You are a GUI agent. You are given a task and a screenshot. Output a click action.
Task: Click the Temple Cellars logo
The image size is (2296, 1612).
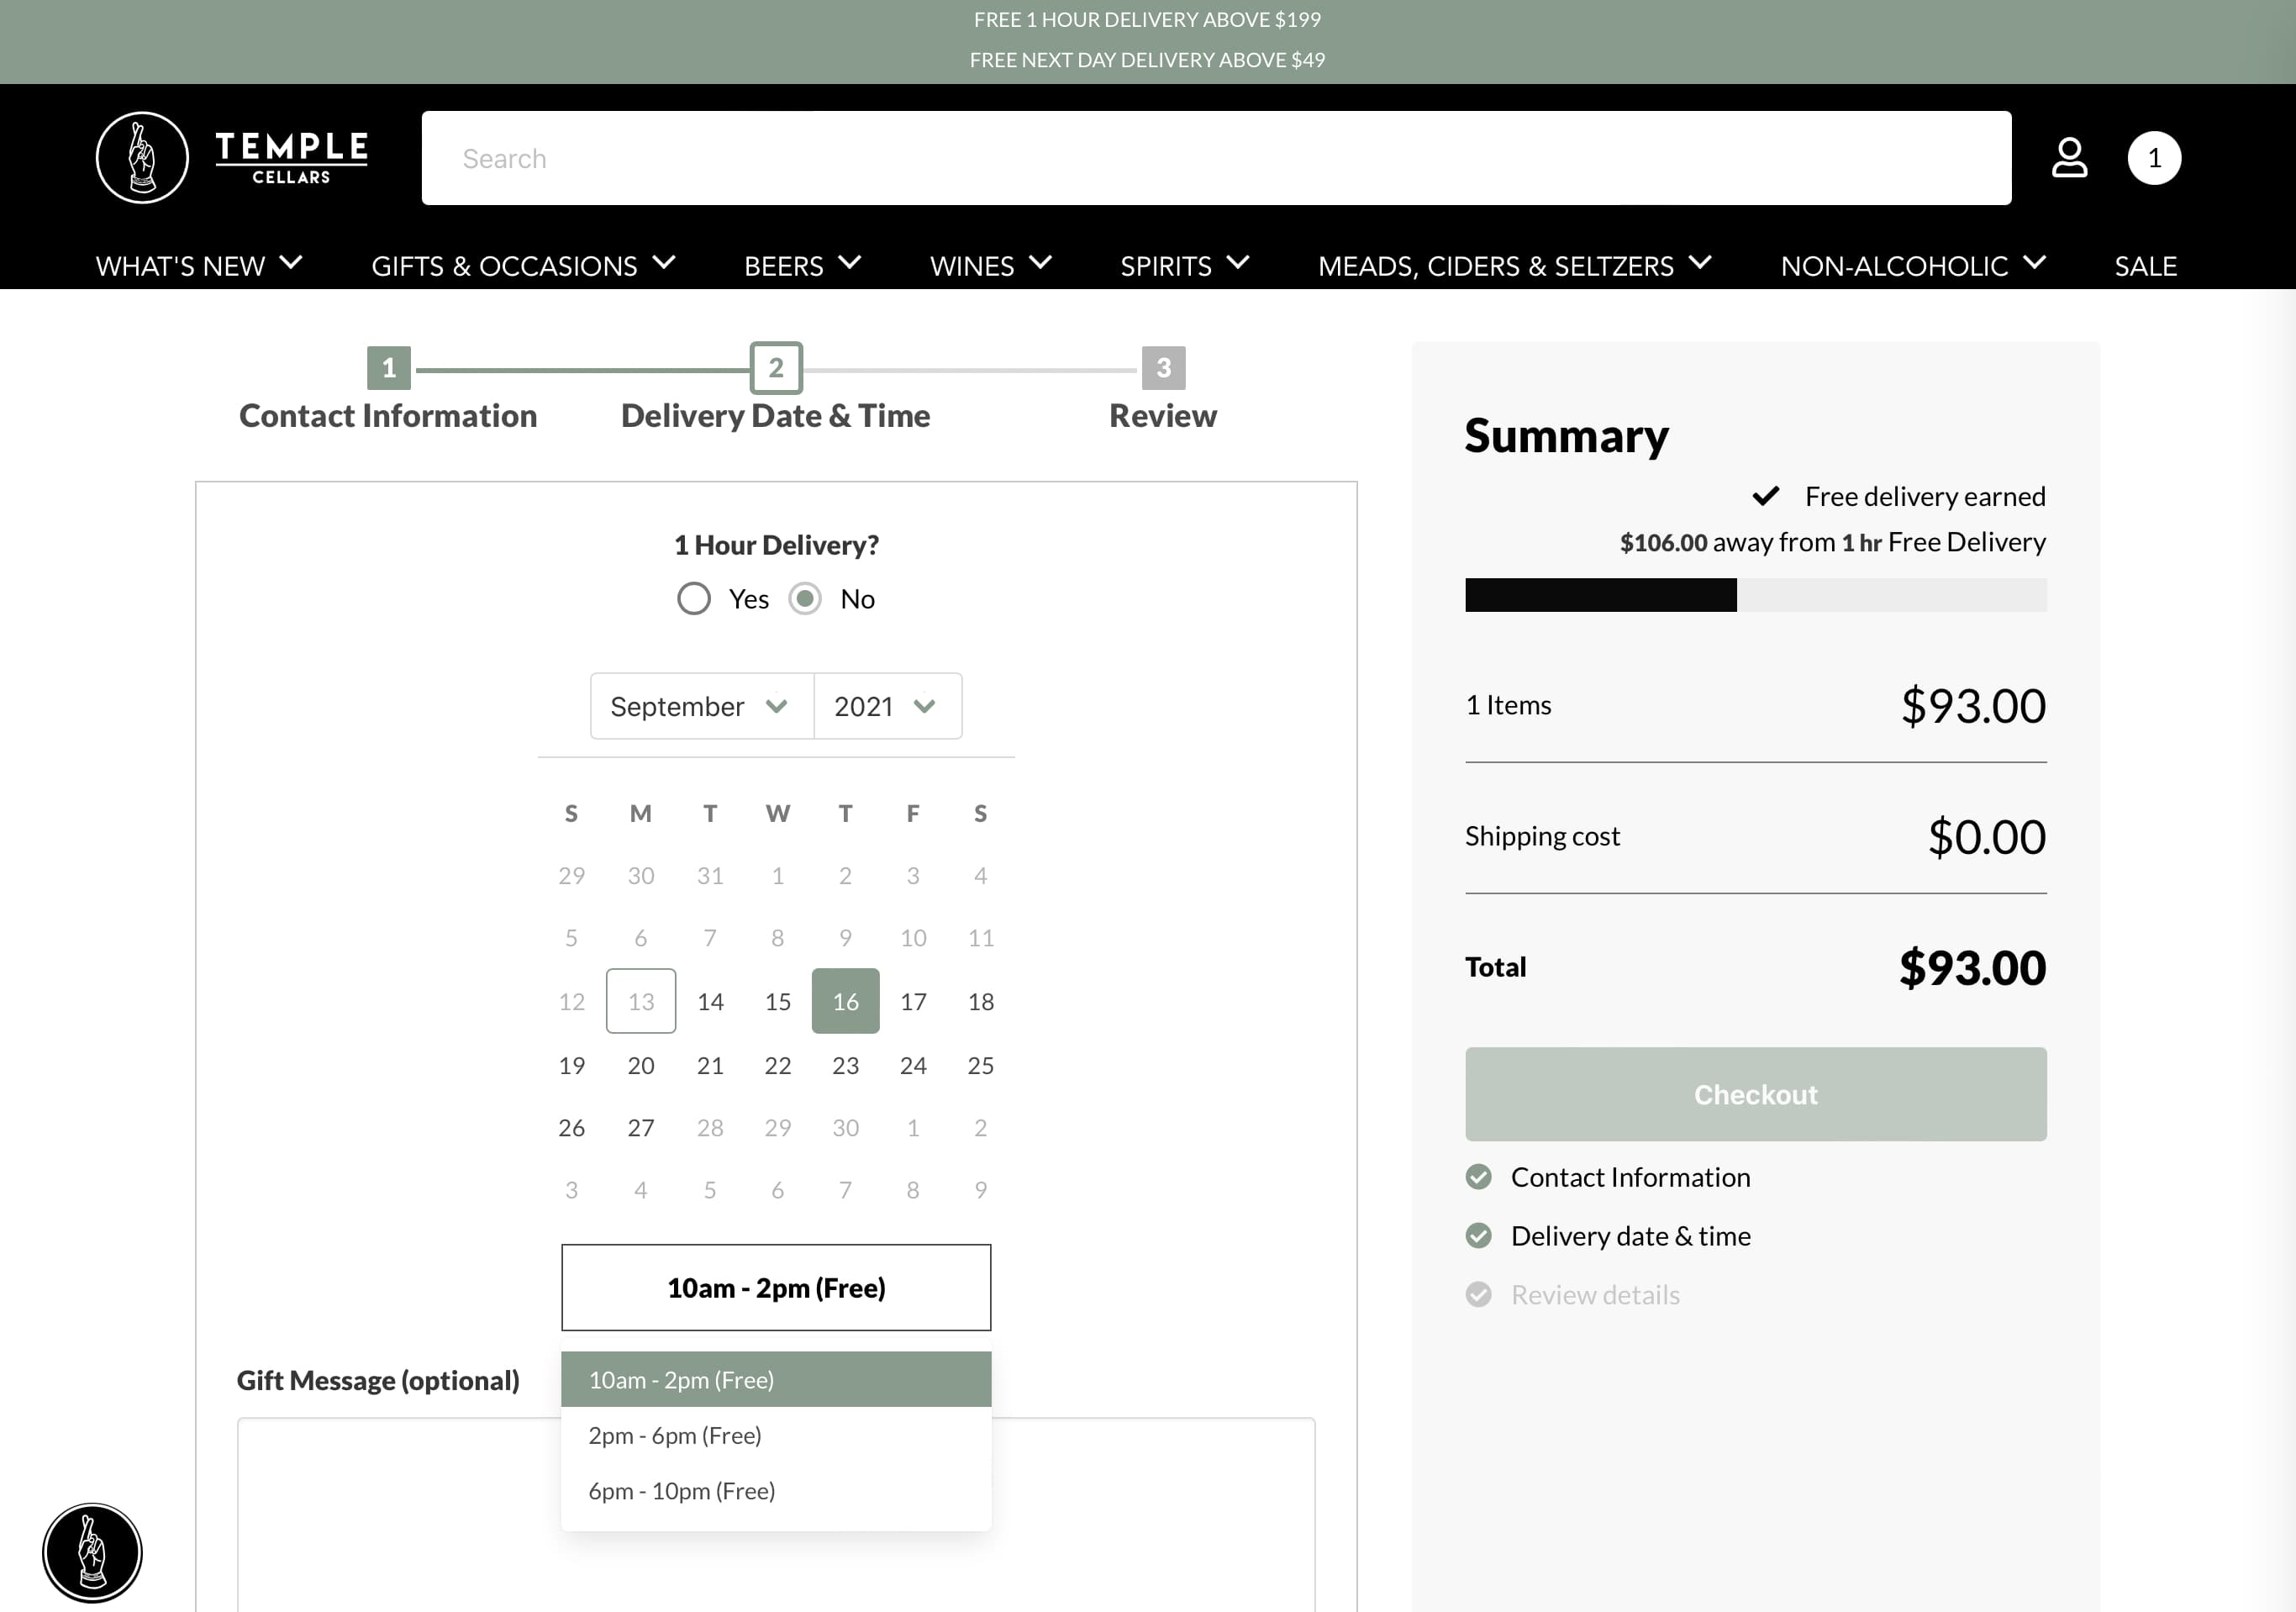point(232,158)
